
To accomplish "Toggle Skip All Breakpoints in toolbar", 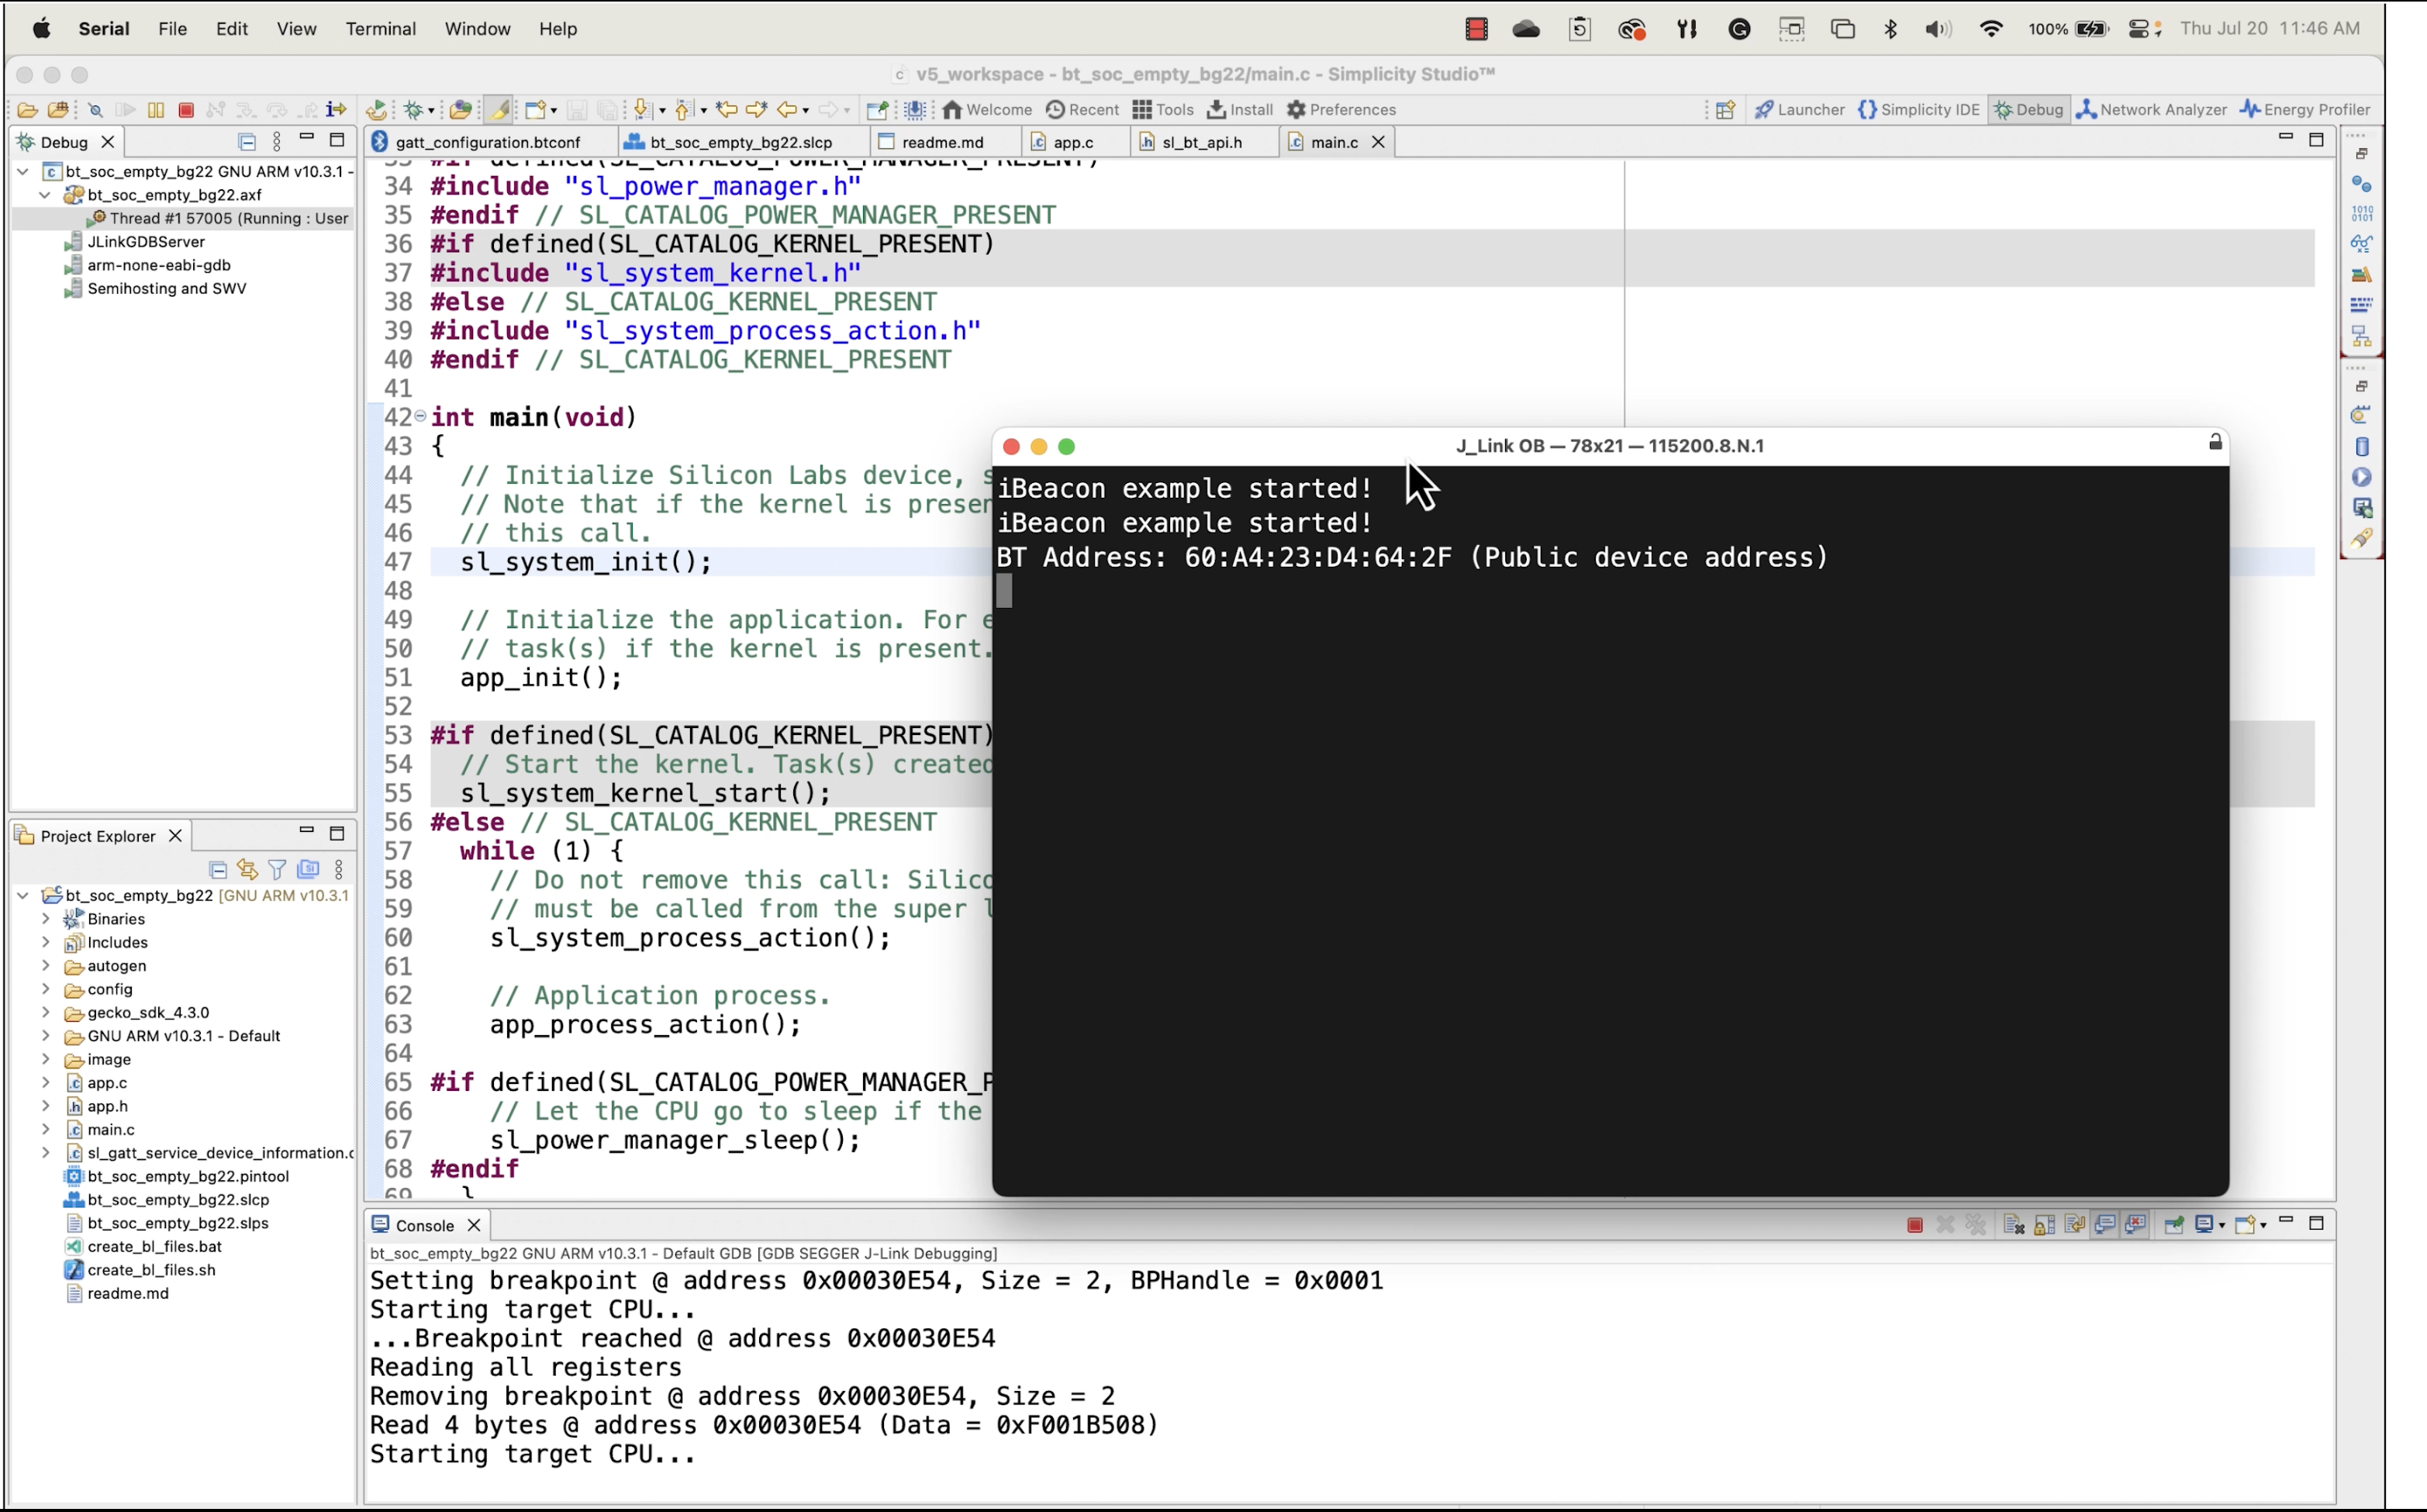I will tap(96, 110).
